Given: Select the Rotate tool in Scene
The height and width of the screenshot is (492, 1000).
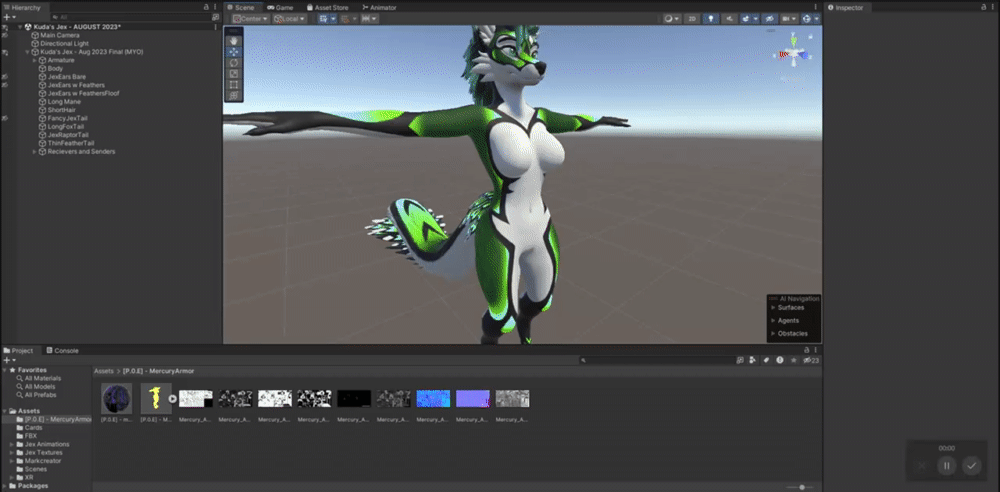Looking at the screenshot, I should point(233,63).
